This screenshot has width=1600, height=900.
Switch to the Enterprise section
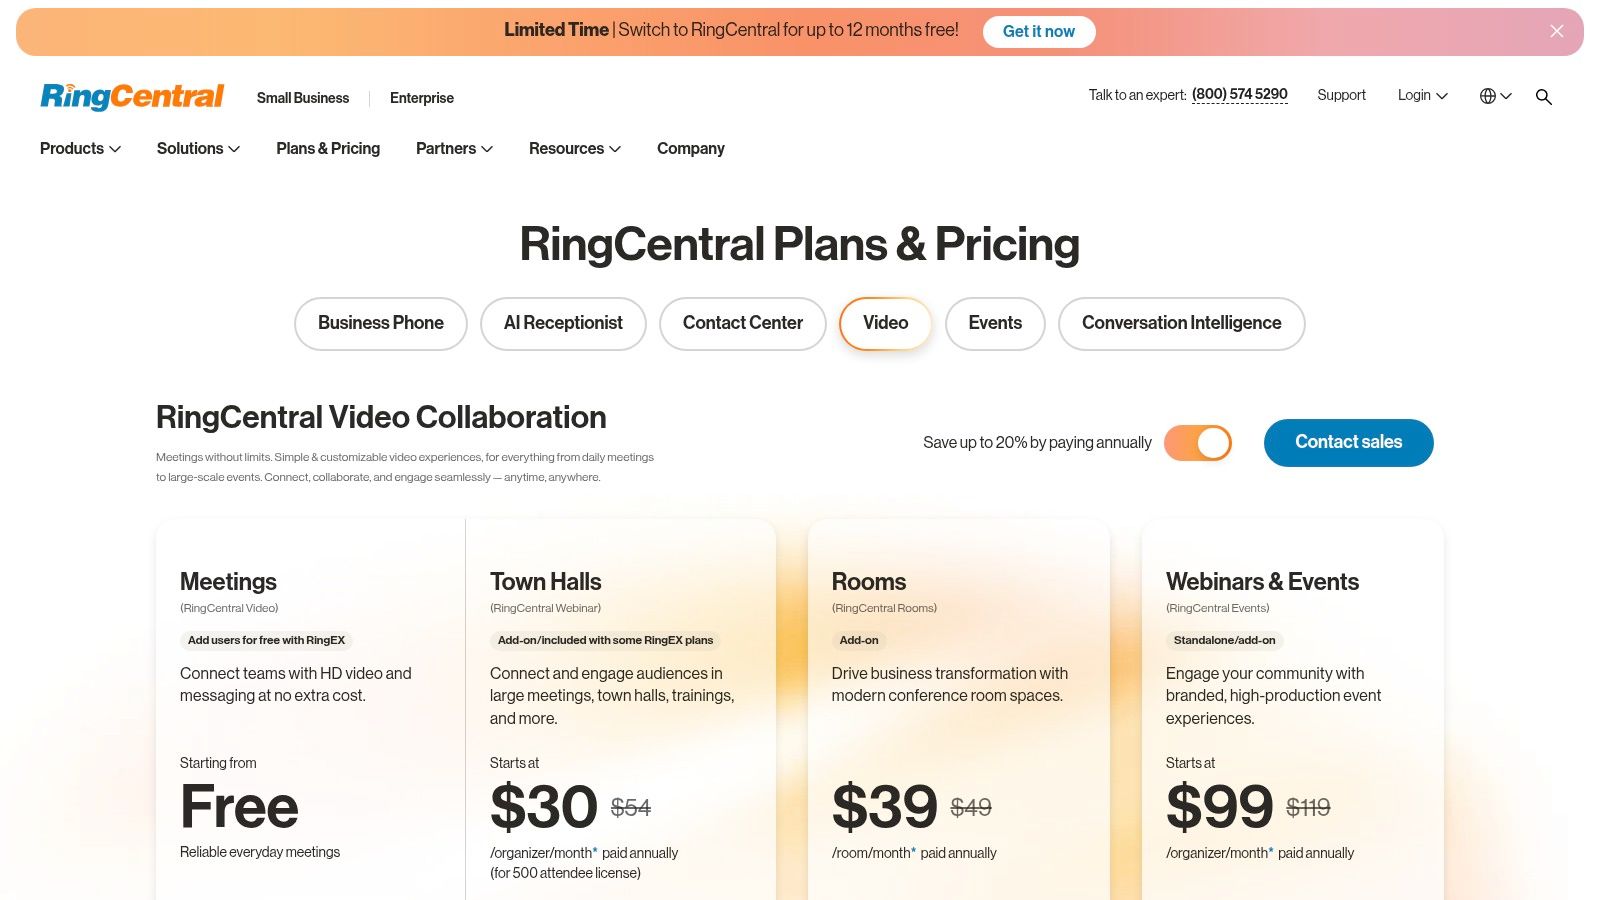click(421, 98)
